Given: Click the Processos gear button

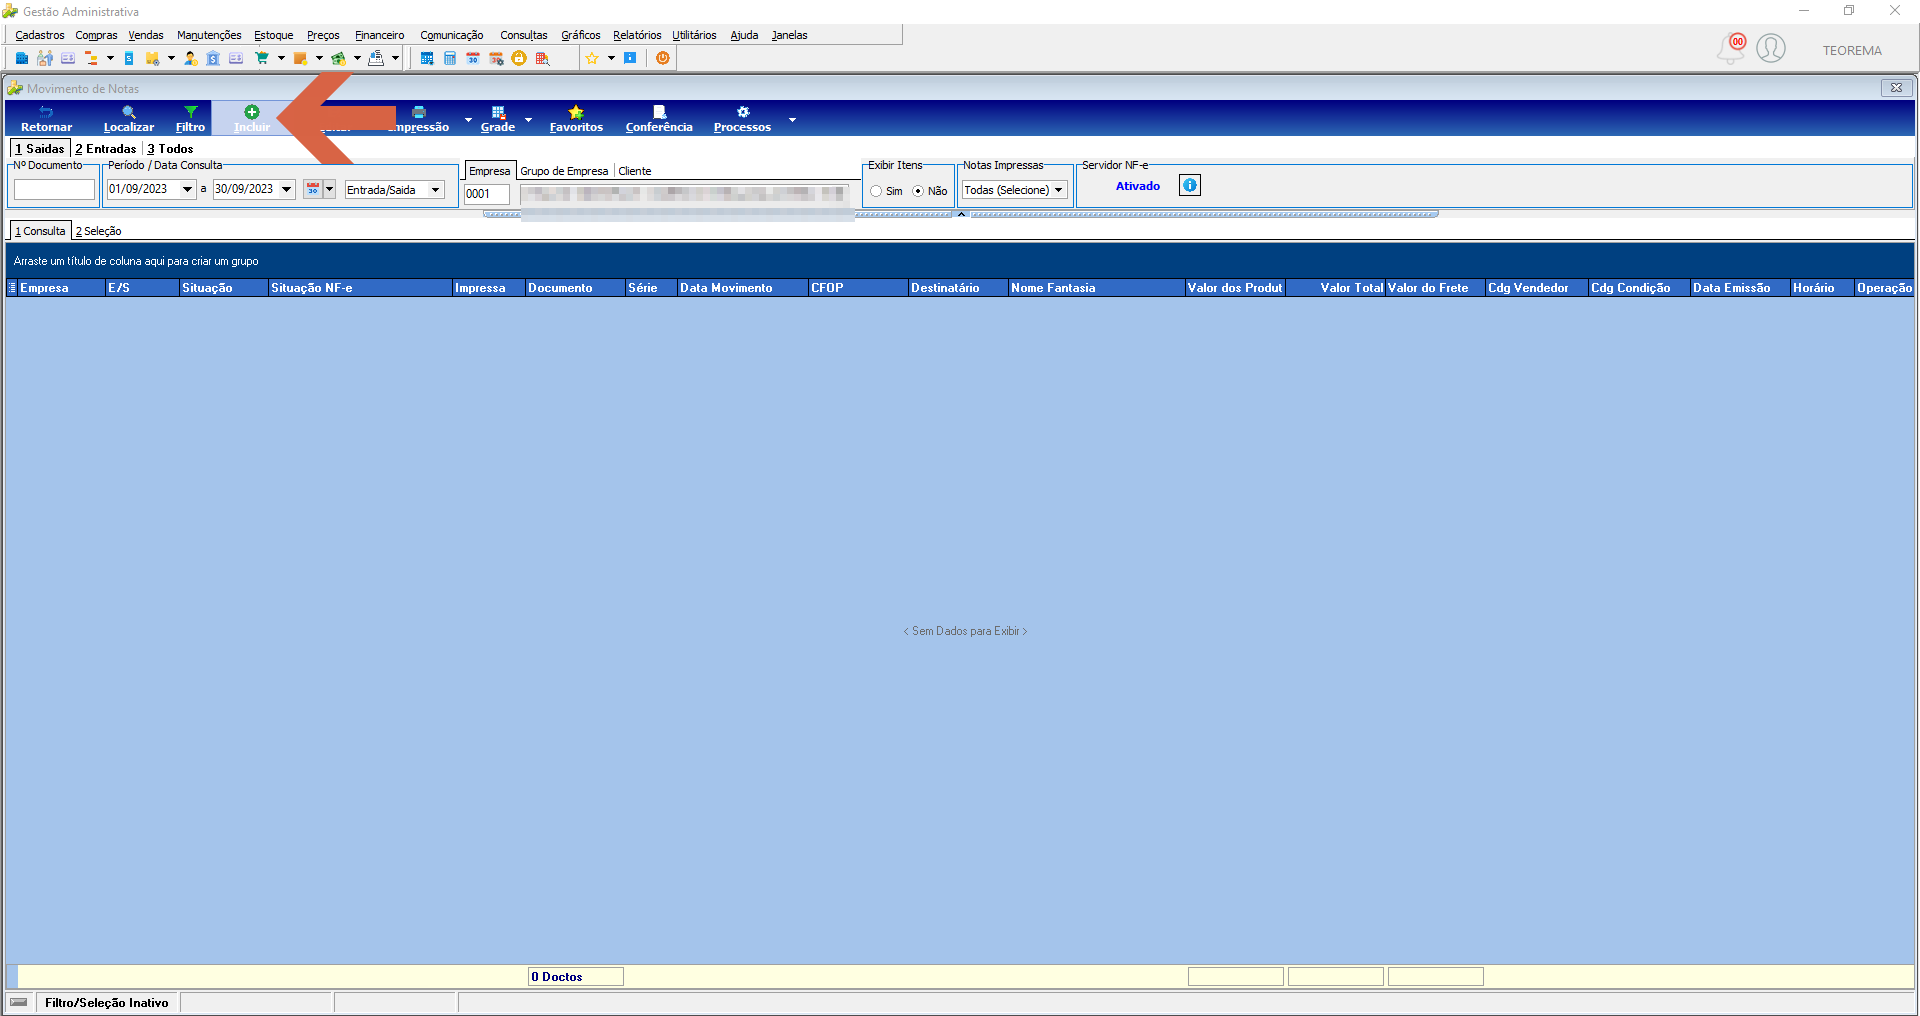Looking at the screenshot, I should (742, 118).
